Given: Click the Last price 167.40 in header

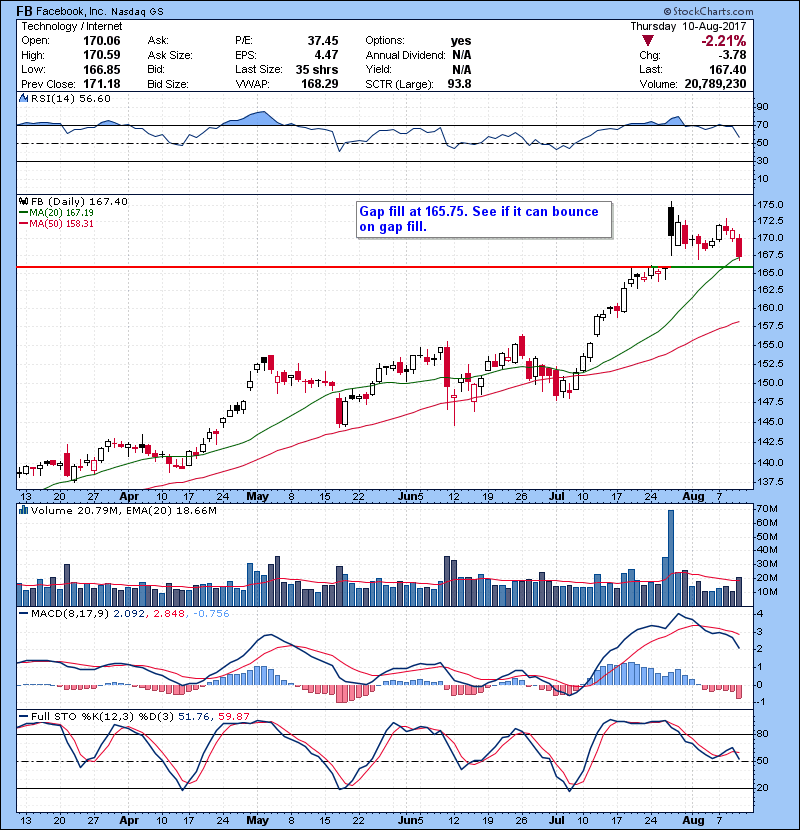Looking at the screenshot, I should [x=728, y=69].
